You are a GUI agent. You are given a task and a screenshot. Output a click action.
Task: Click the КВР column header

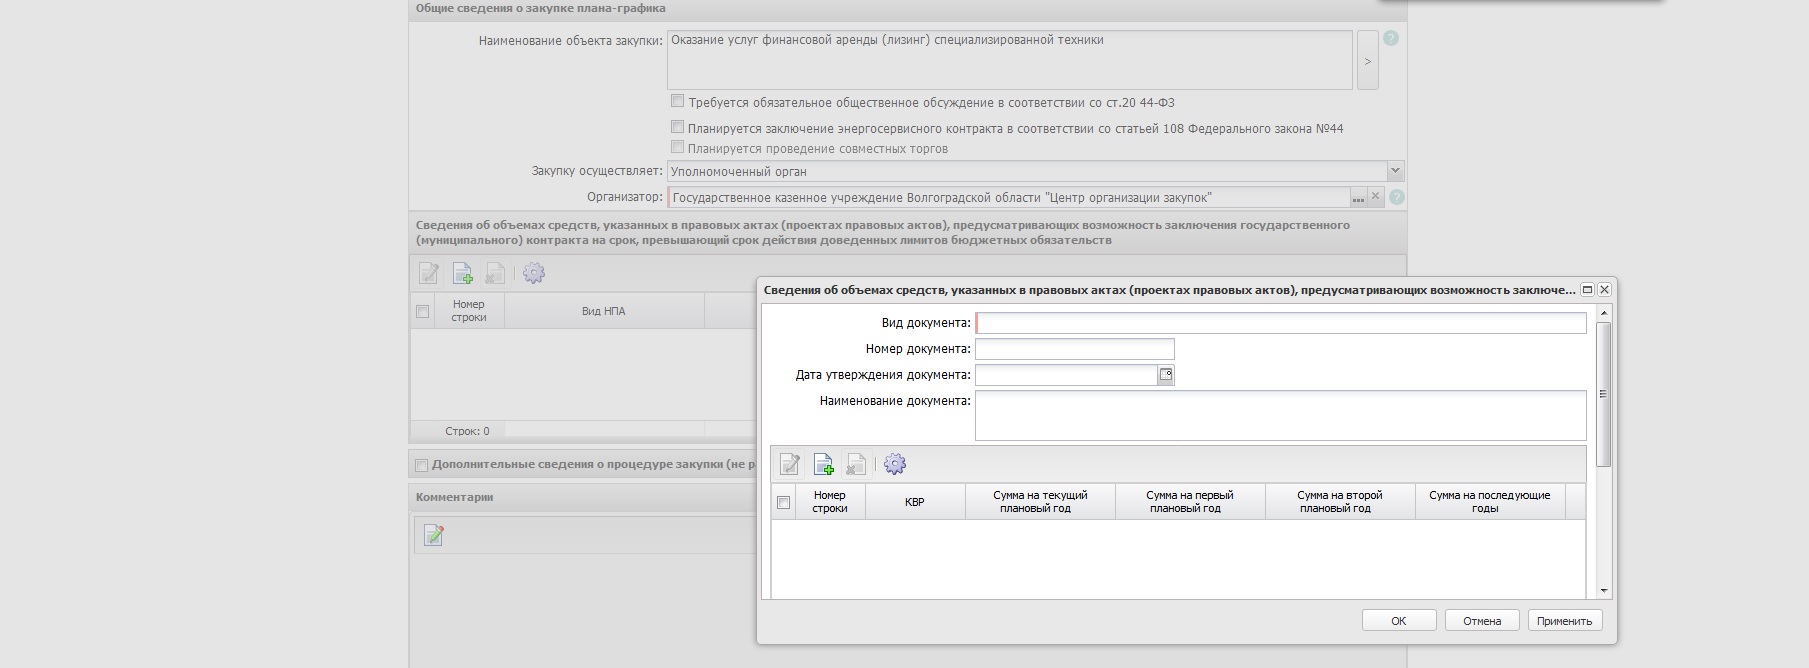[914, 502]
